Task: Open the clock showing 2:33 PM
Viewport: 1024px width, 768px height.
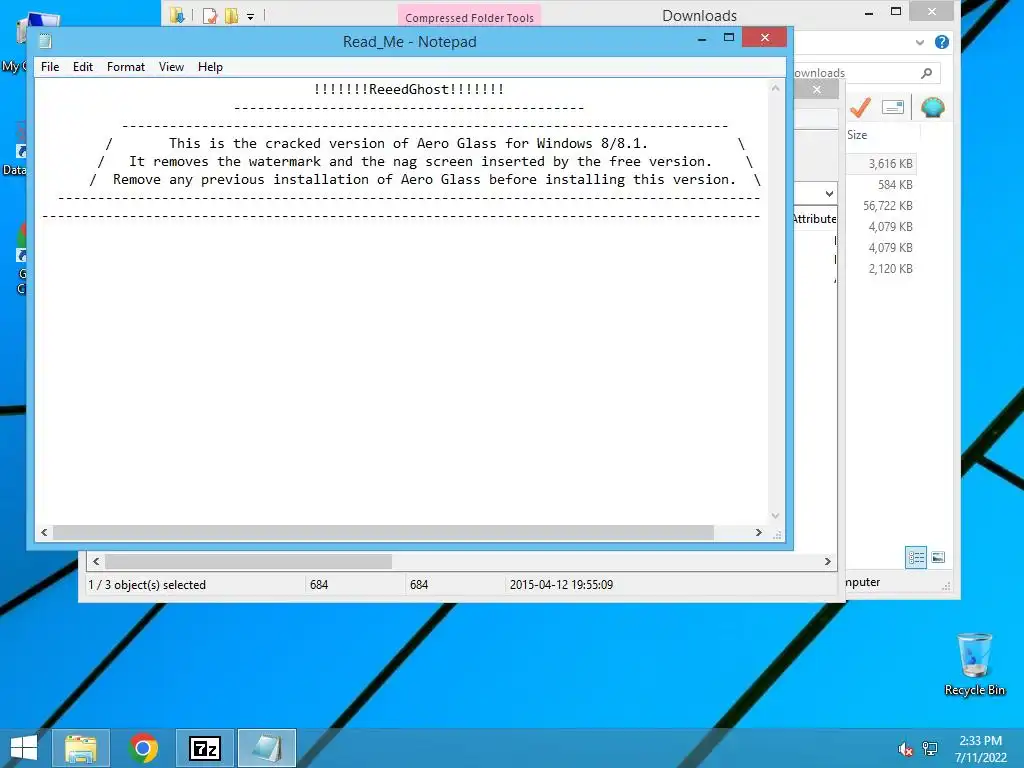Action: (x=980, y=749)
